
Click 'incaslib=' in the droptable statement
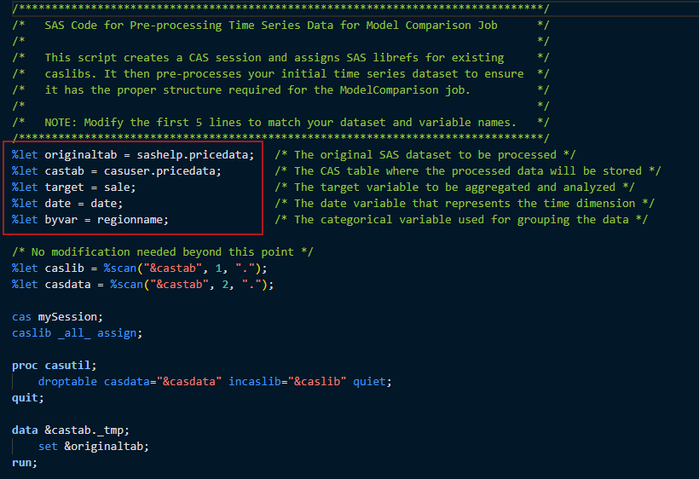pyautogui.click(x=258, y=381)
